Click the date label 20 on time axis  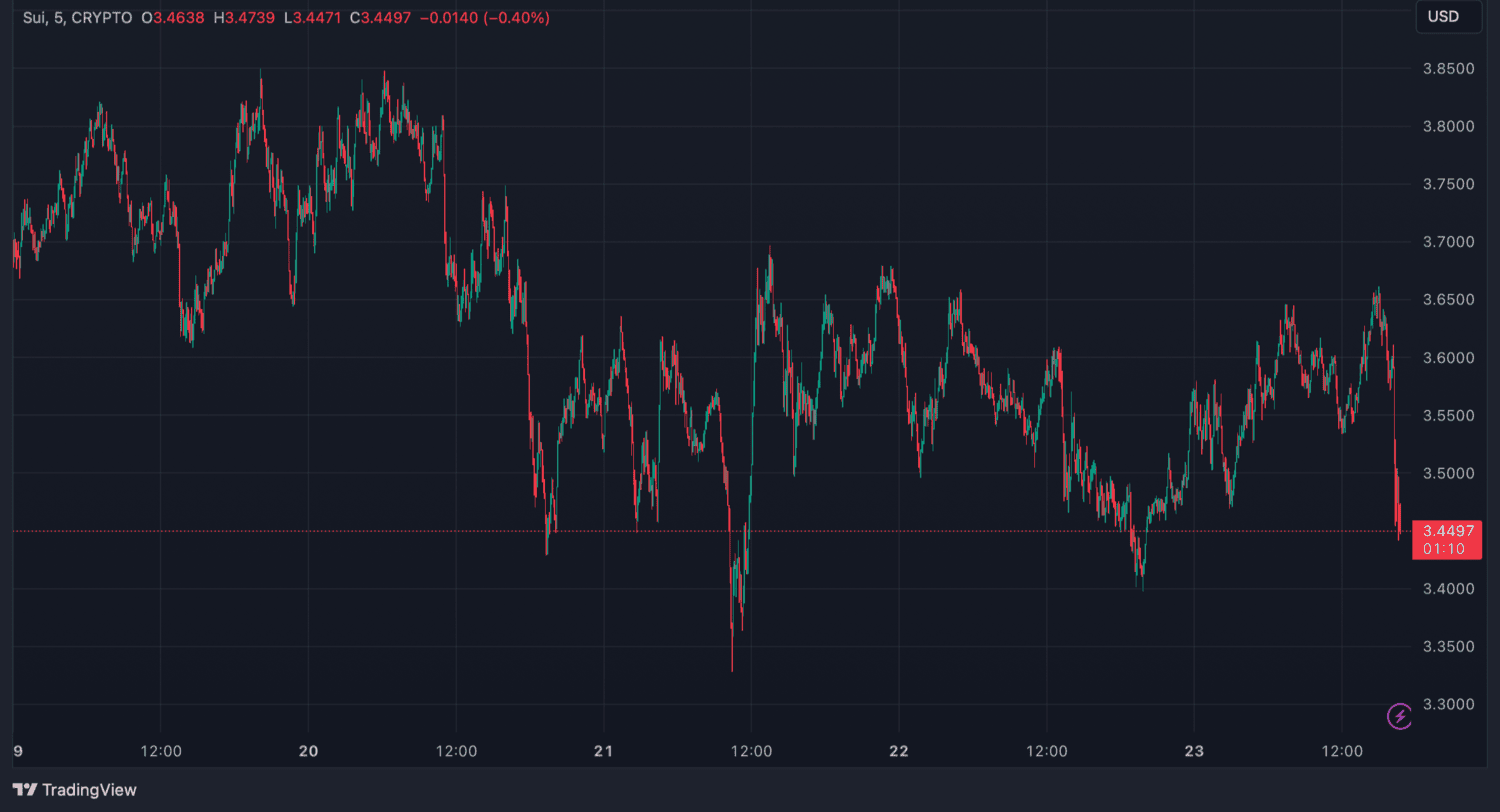point(309,751)
